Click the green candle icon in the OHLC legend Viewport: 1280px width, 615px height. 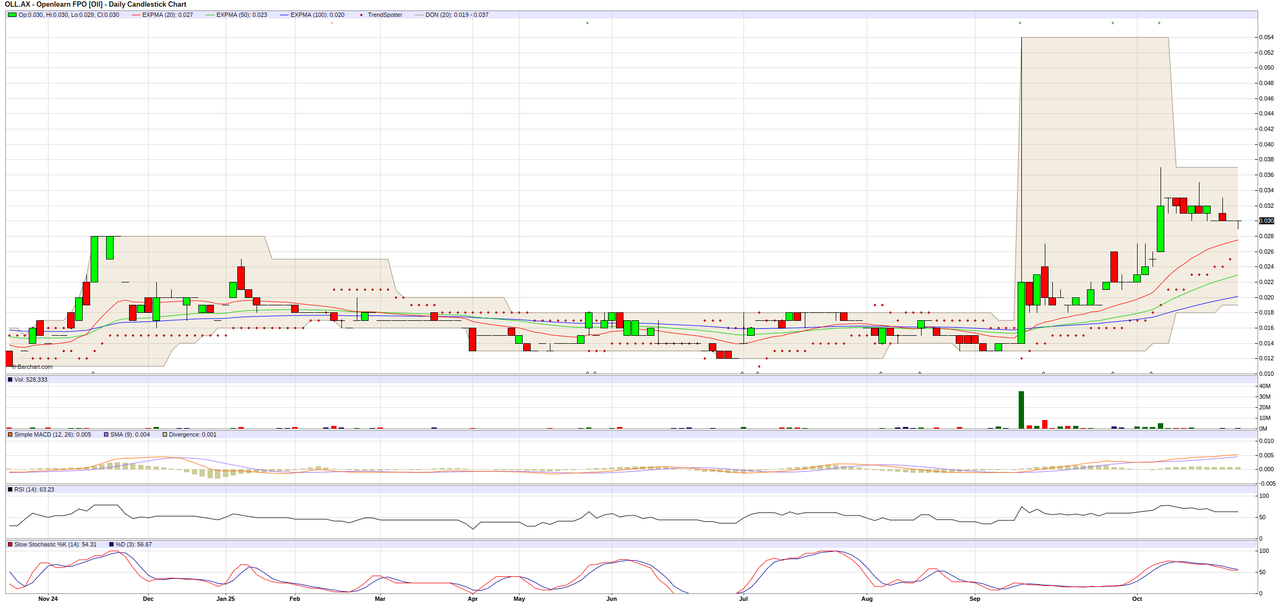point(12,15)
